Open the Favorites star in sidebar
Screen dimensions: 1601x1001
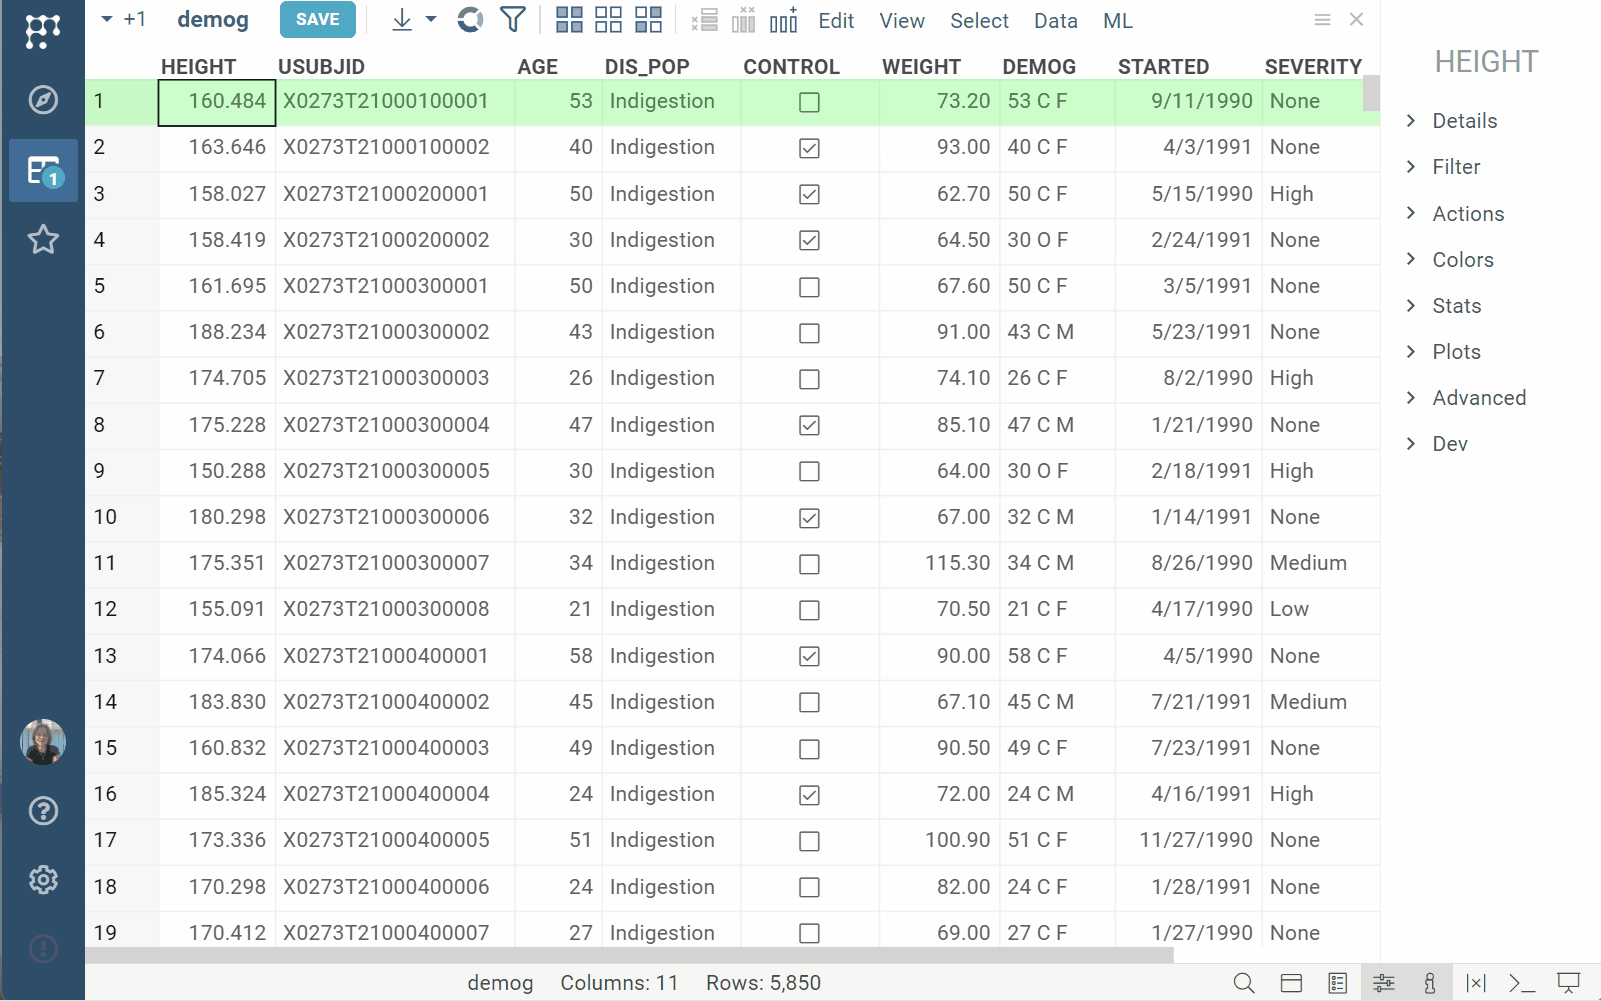[43, 240]
